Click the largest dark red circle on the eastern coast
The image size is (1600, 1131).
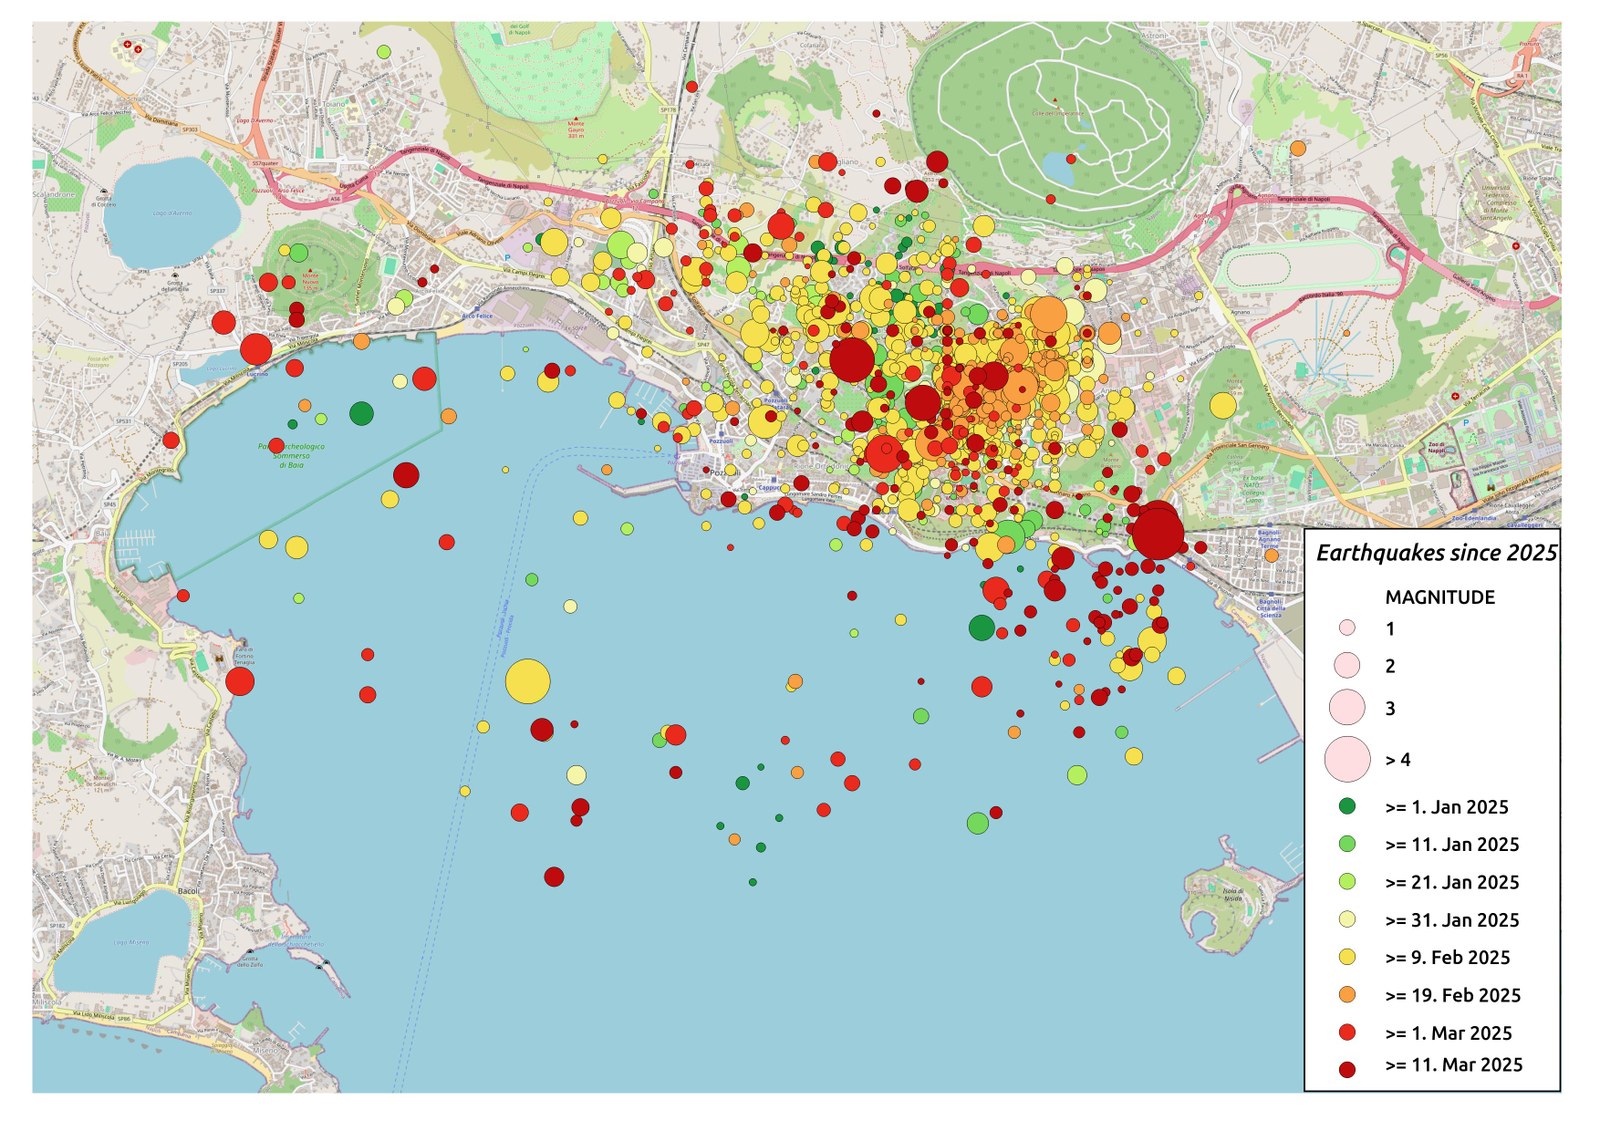1157,533
